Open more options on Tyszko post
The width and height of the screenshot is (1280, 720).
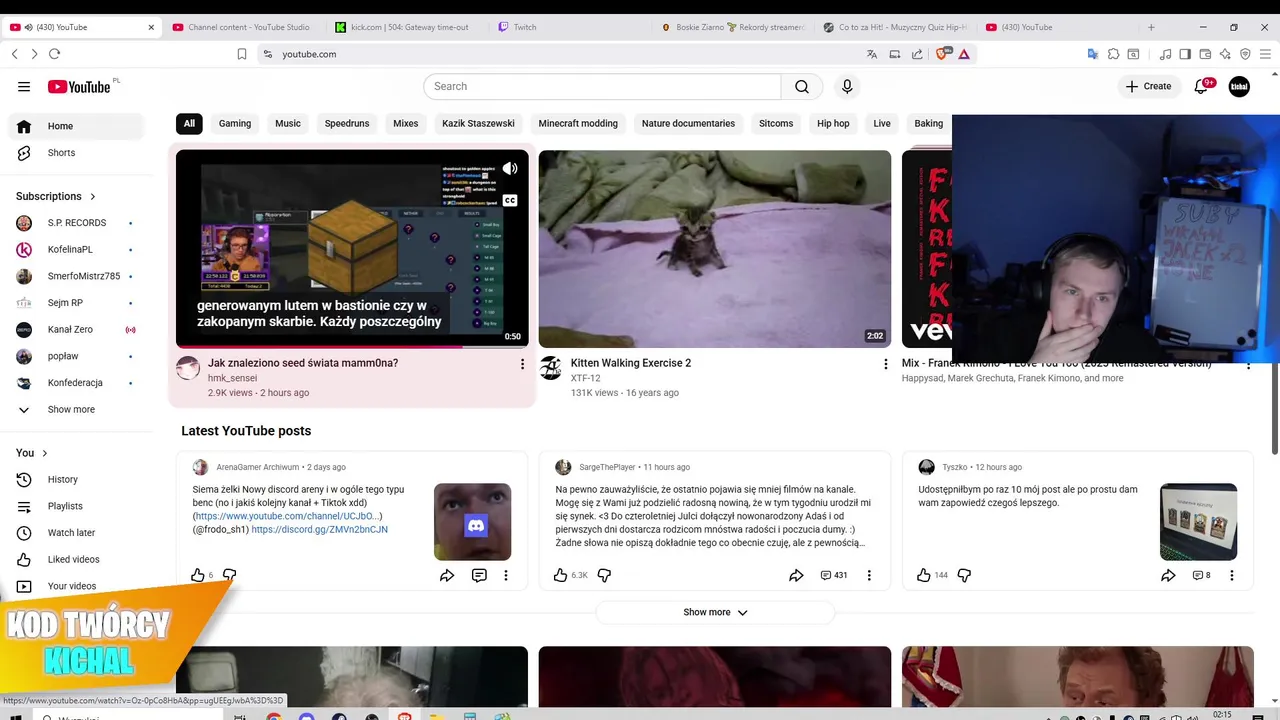(1232, 575)
